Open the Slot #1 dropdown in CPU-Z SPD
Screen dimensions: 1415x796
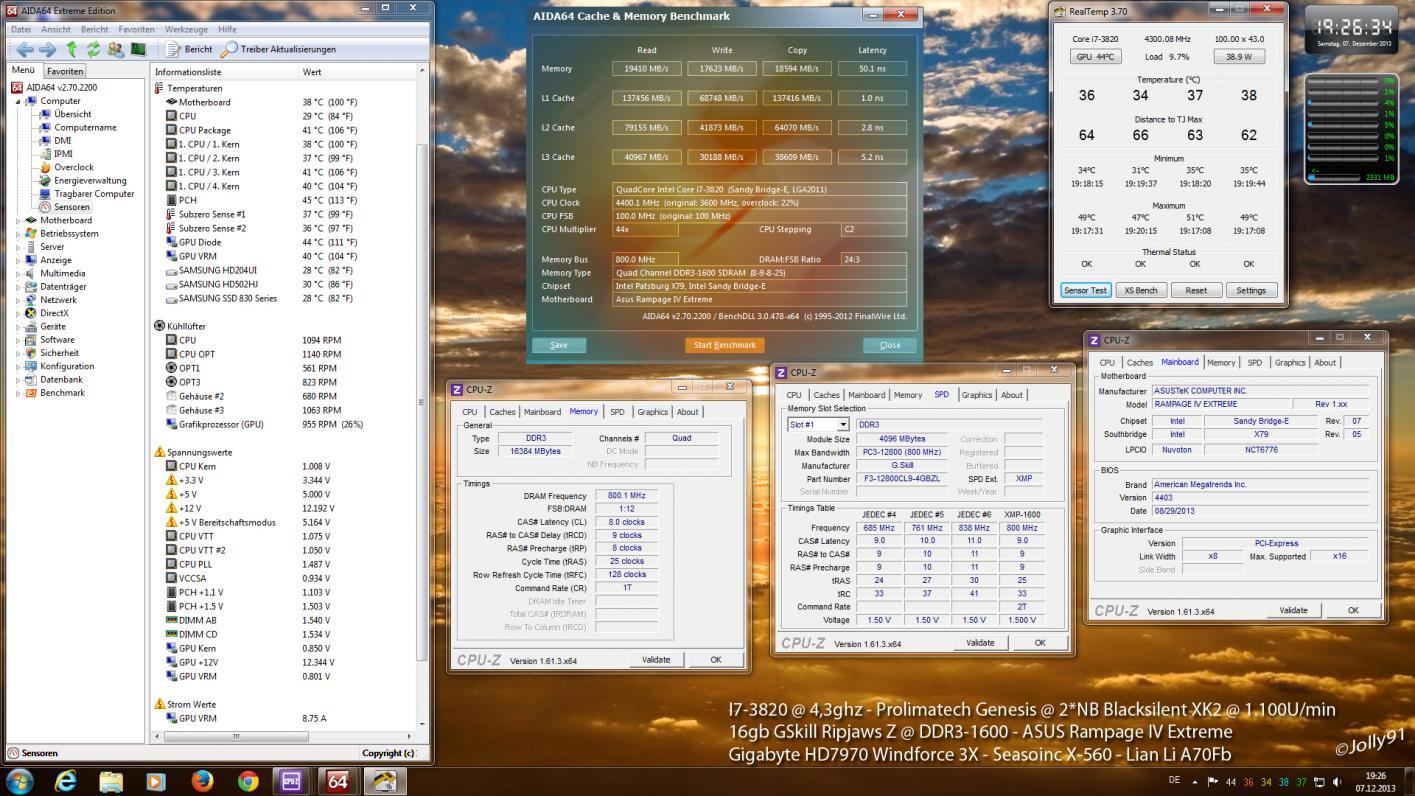click(843, 425)
